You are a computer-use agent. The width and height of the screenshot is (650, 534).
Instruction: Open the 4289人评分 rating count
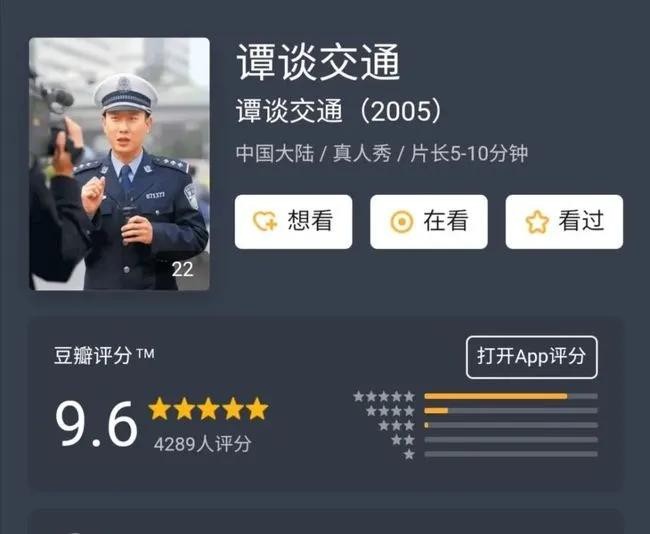203,444
